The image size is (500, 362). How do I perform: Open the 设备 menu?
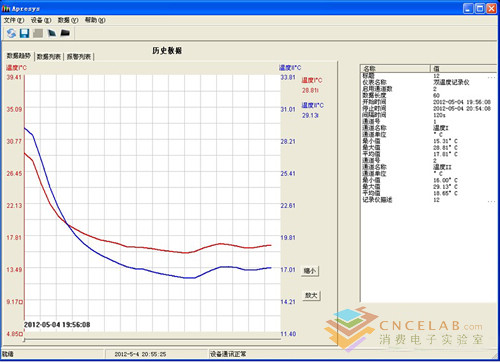click(41, 20)
